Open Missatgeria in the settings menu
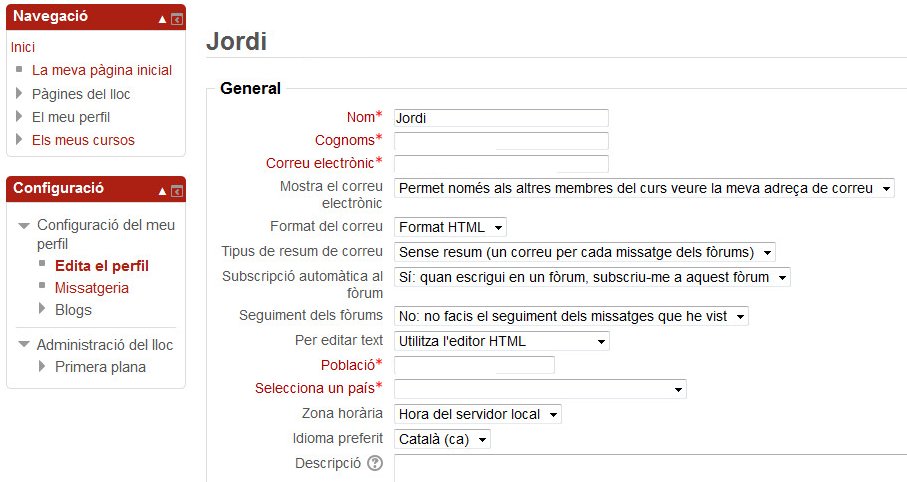The width and height of the screenshot is (907, 482). (92, 288)
